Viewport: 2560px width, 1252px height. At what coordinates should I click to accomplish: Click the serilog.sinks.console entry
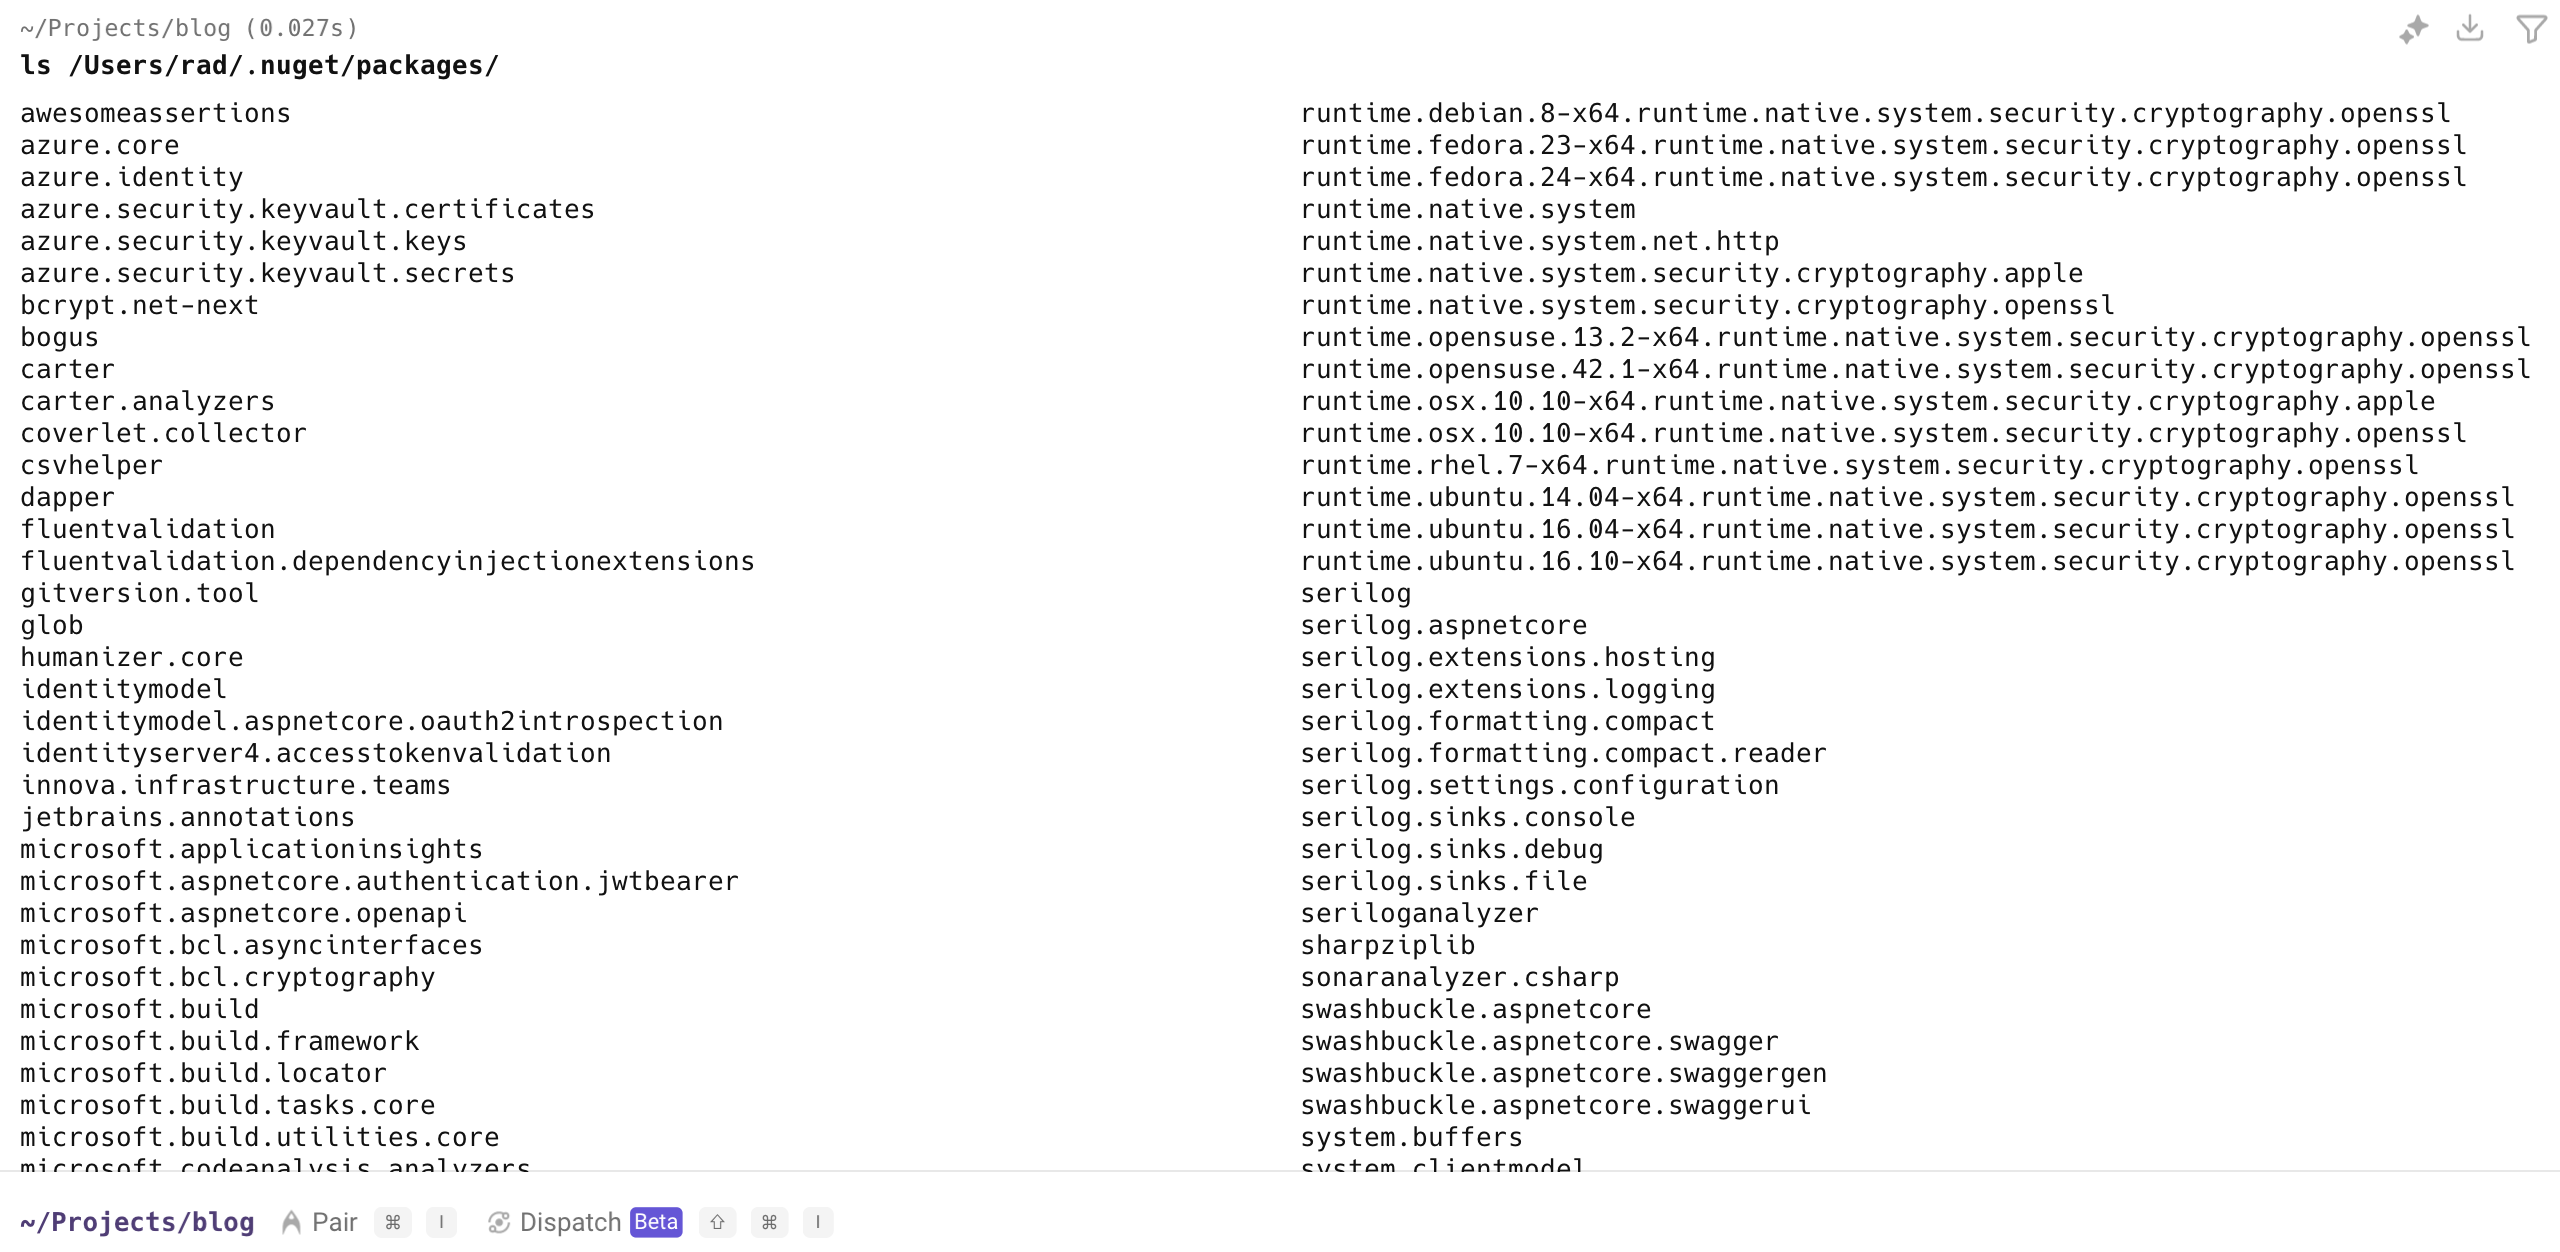click(1467, 818)
